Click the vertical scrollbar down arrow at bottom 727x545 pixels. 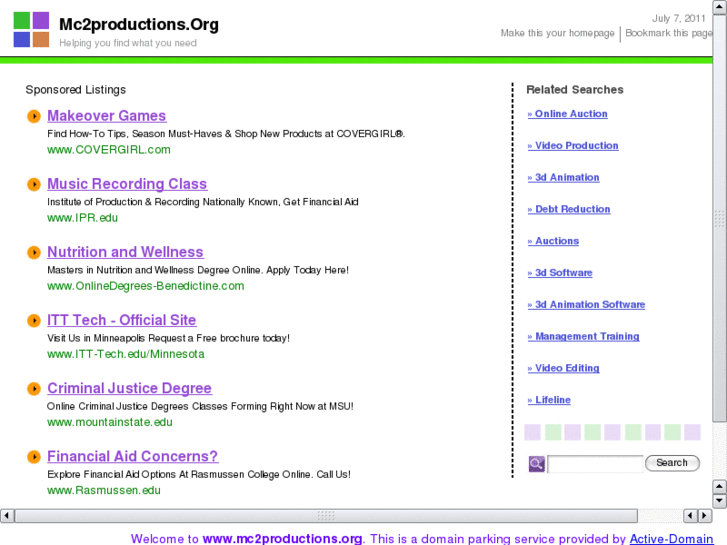(x=720, y=501)
